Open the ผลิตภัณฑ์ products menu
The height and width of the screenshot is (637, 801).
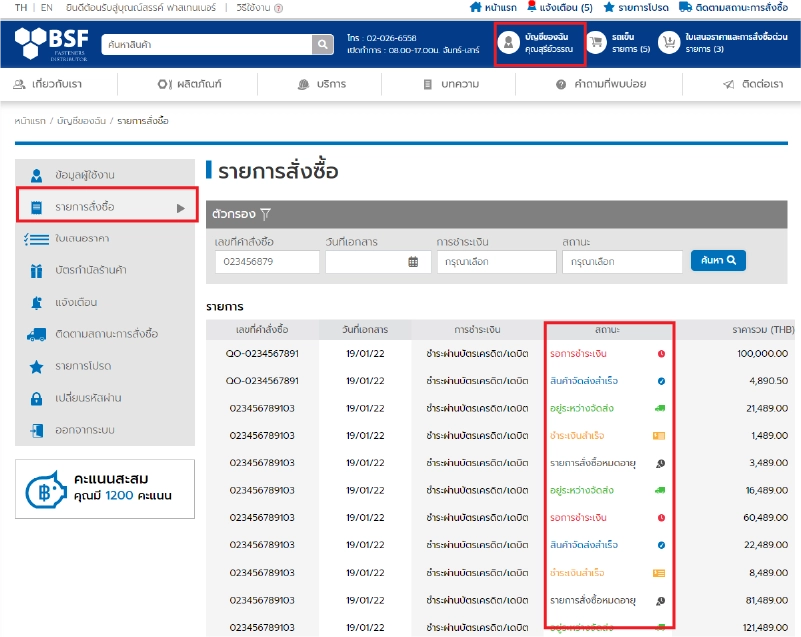point(190,84)
